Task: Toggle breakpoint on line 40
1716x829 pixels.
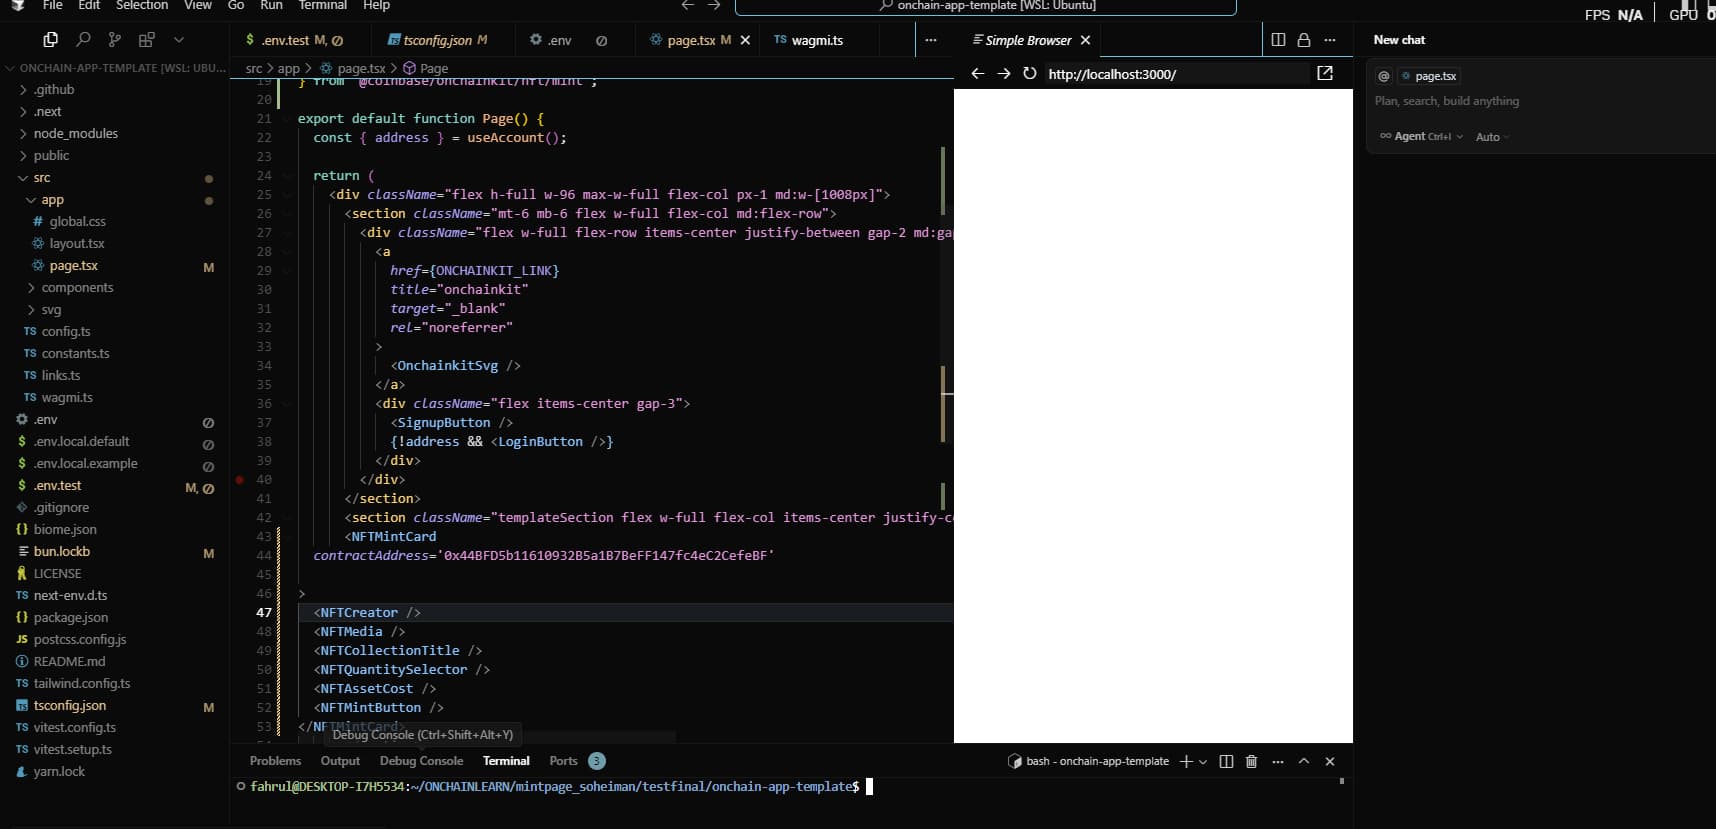Action: (240, 480)
